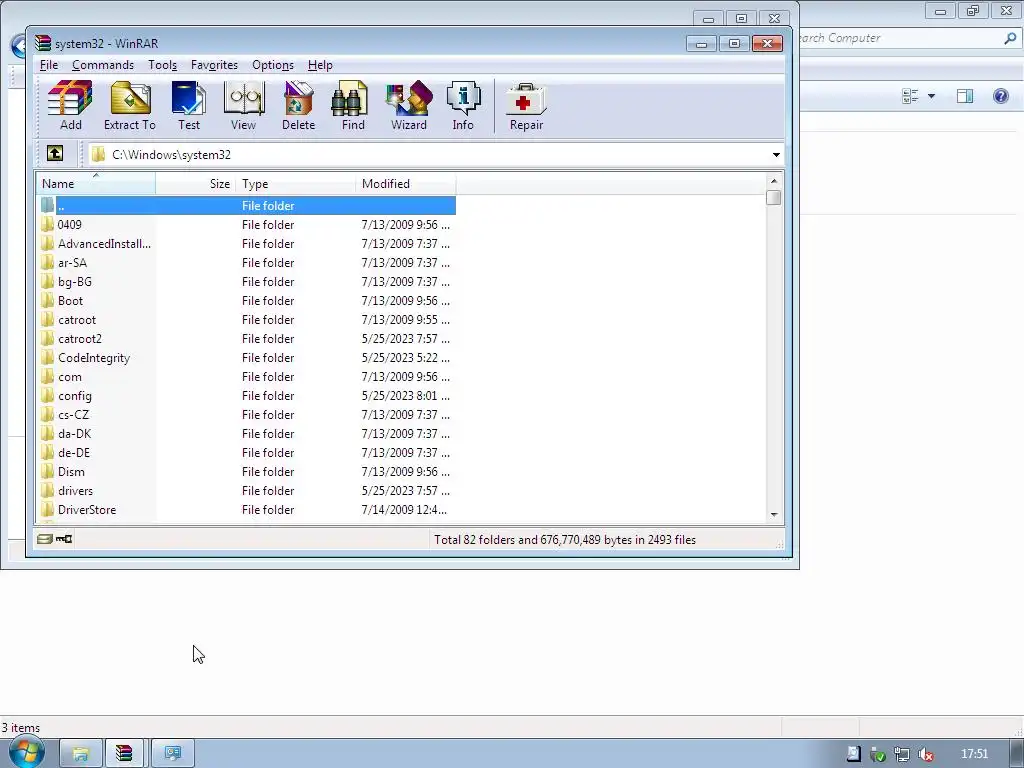Run the Test archive tool
The image size is (1024, 768).
(x=189, y=106)
